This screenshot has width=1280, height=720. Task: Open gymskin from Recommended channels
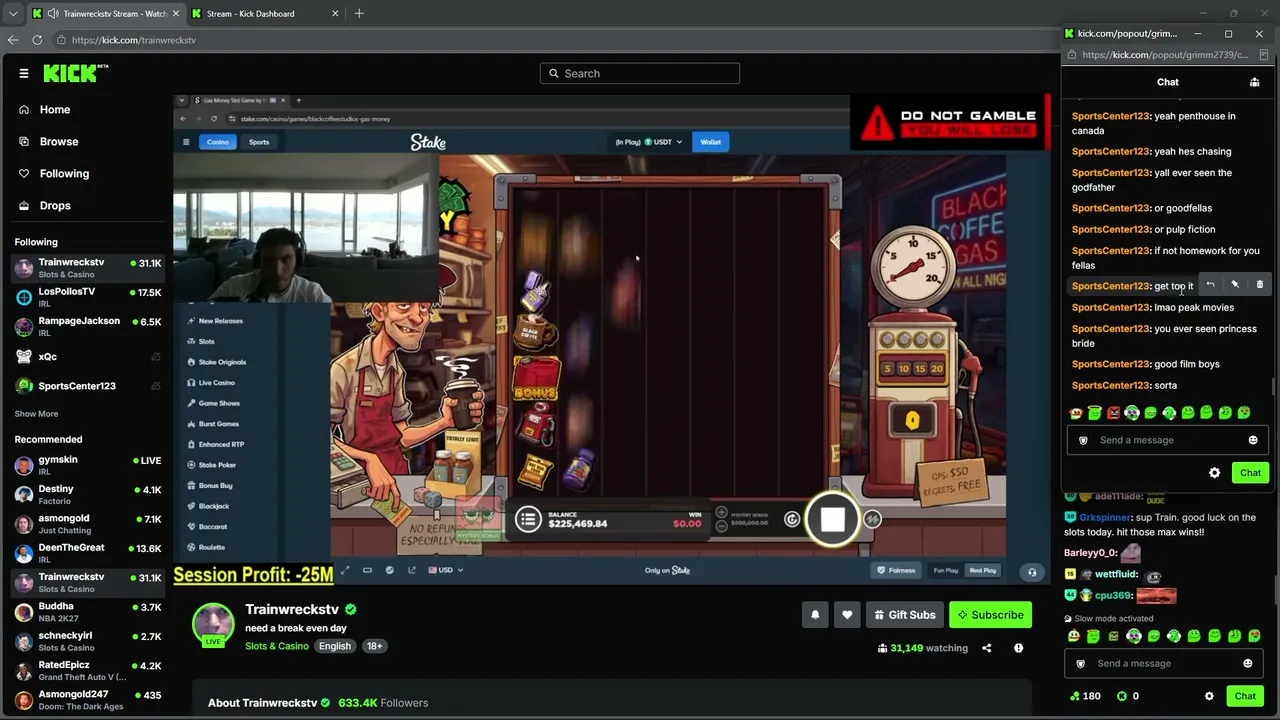point(87,465)
